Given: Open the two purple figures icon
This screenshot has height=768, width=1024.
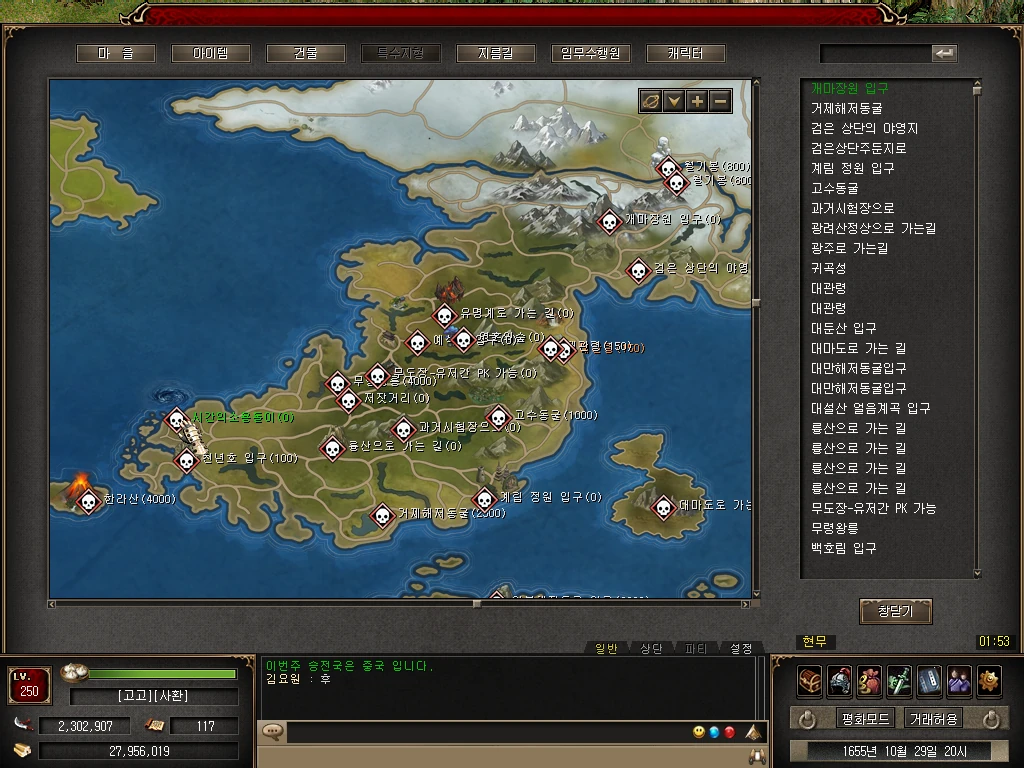Looking at the screenshot, I should tap(959, 682).
